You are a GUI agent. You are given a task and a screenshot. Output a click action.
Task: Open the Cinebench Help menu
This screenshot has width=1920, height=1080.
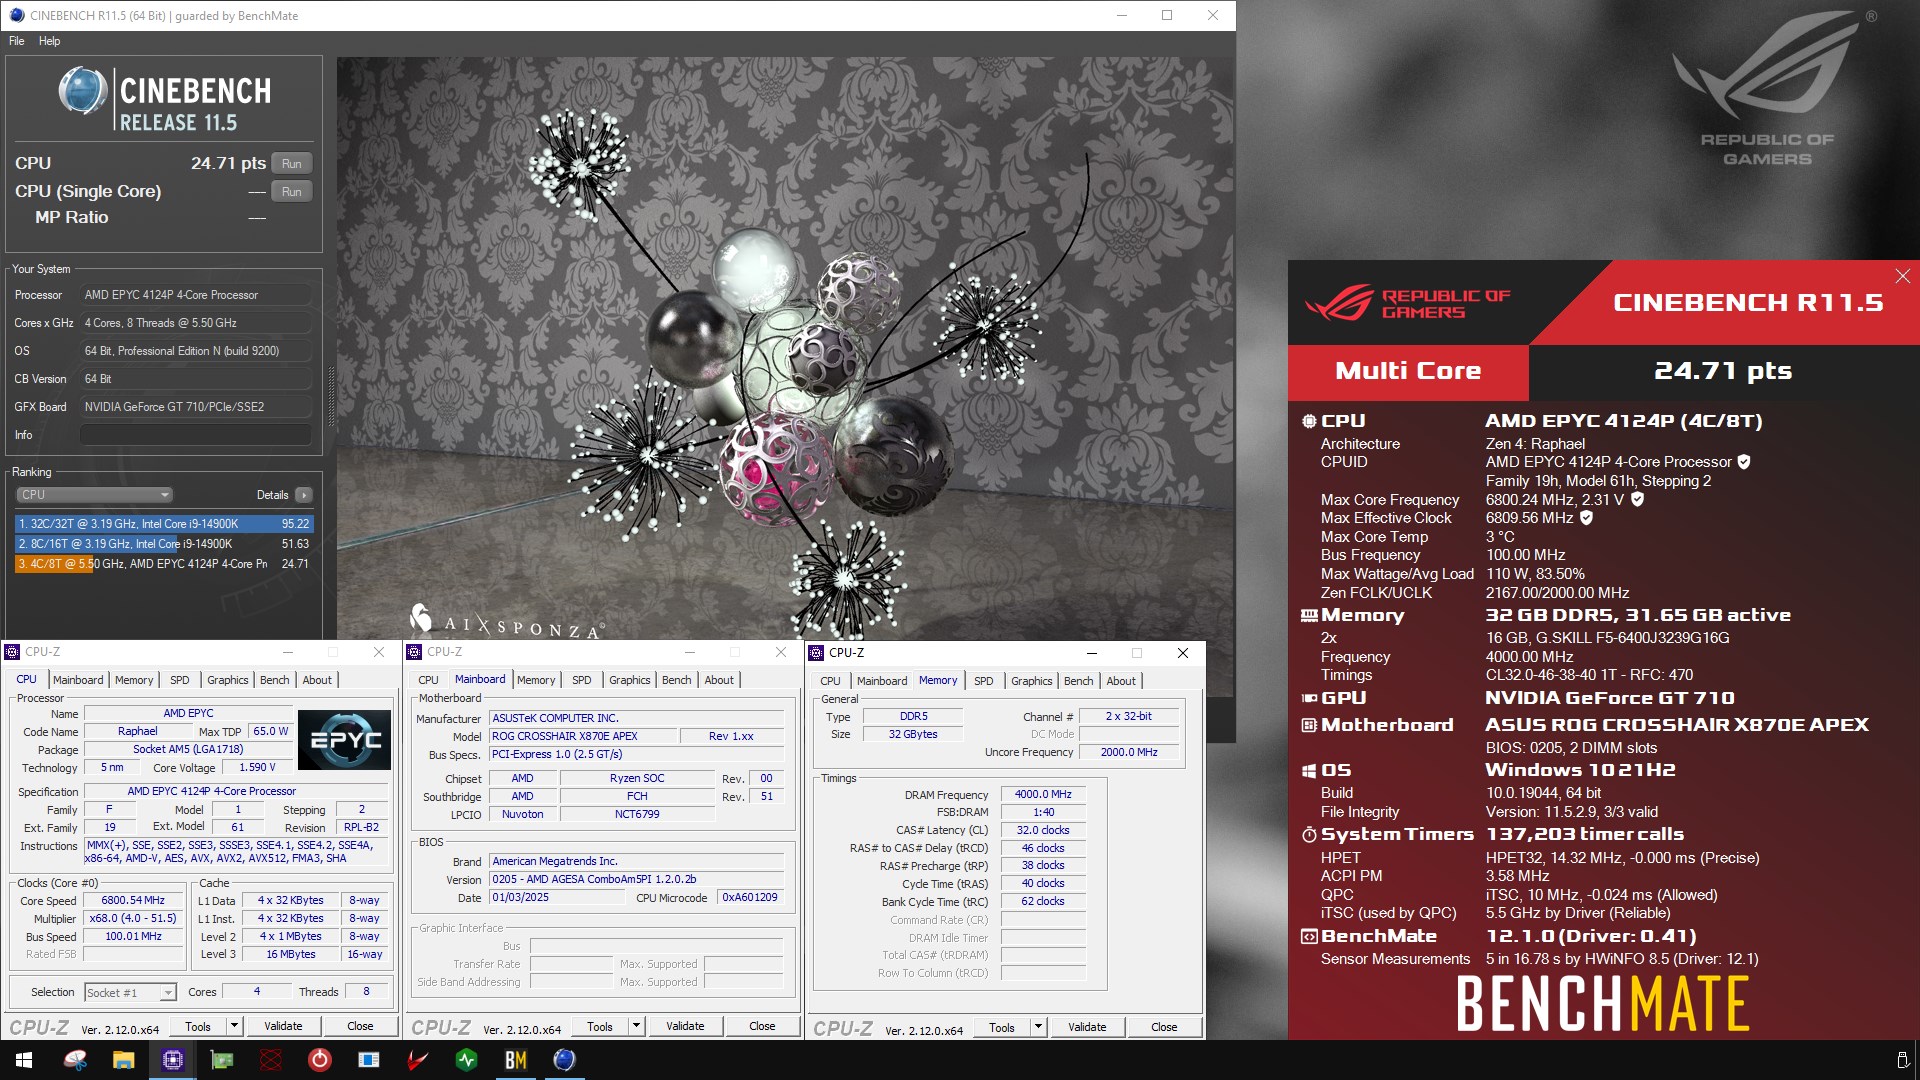point(49,41)
